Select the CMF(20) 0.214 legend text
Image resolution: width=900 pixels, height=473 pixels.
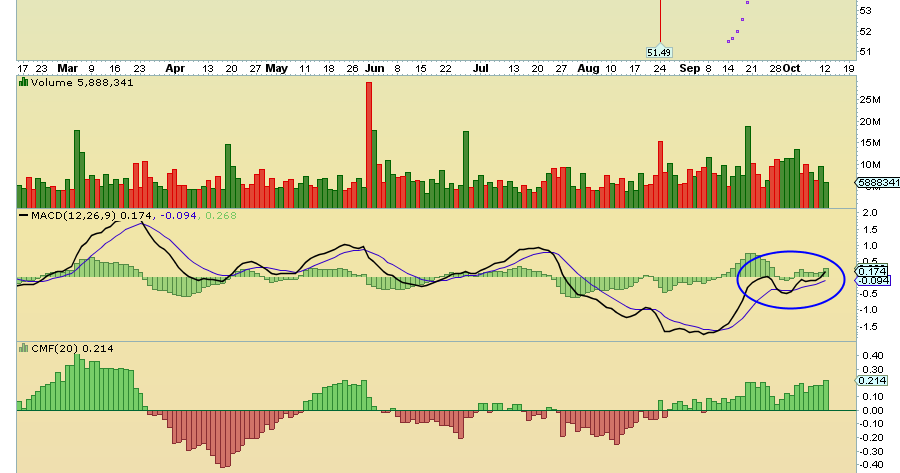(72, 348)
